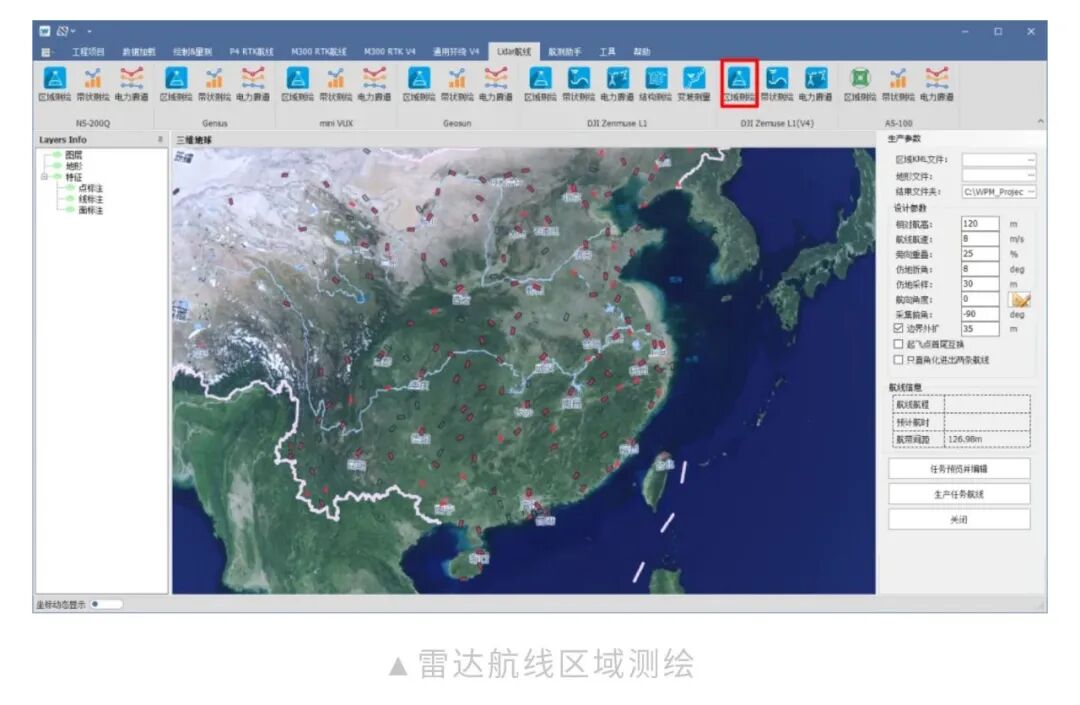Choose the power line icon in Geosun group

click(x=495, y=84)
